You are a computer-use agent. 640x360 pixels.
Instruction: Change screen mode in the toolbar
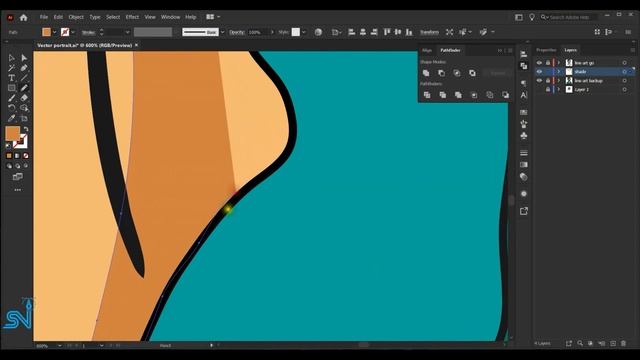pyautogui.click(x=18, y=177)
